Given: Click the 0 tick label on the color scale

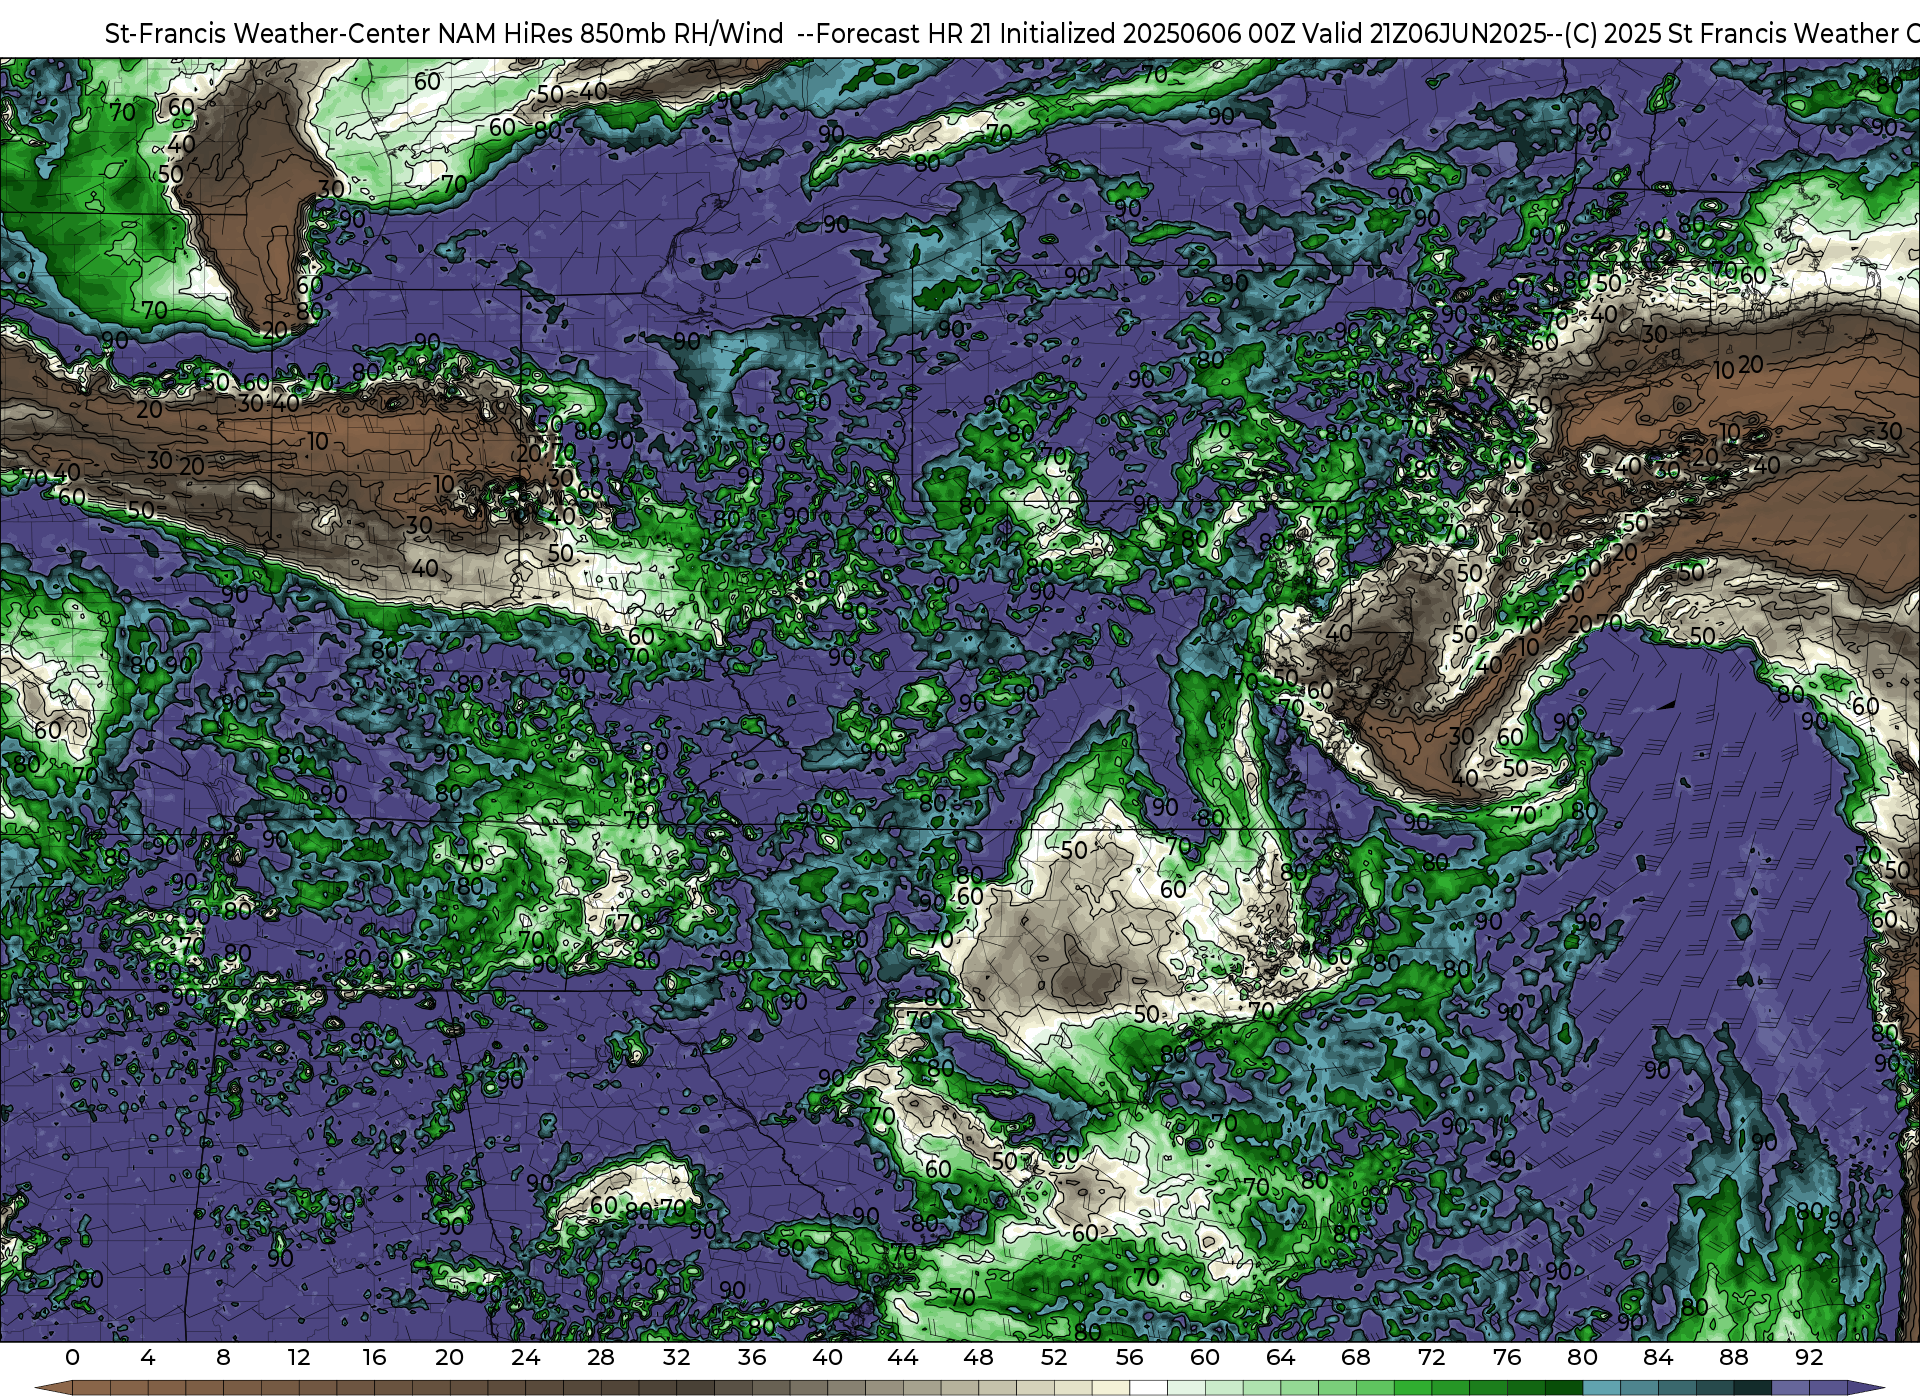Looking at the screenshot, I should (72, 1357).
